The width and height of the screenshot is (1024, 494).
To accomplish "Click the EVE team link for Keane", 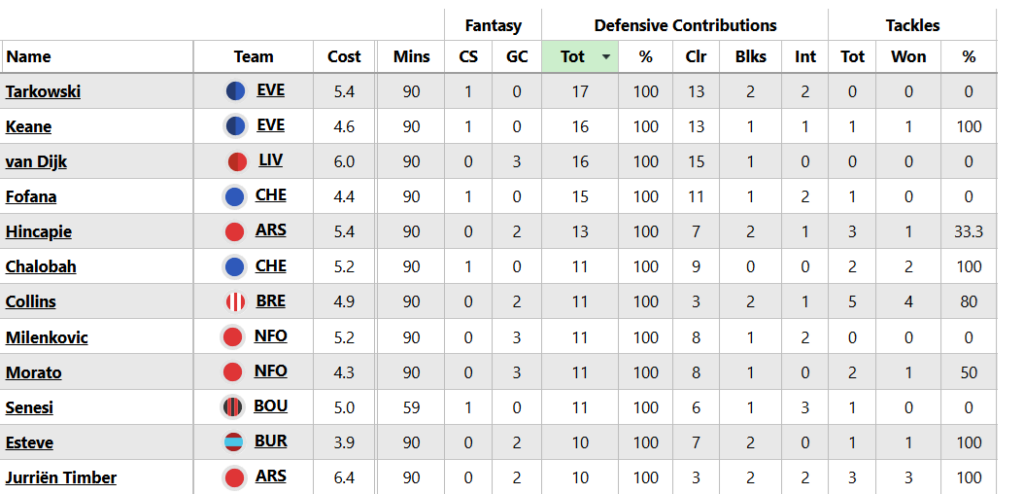I will (x=270, y=126).
